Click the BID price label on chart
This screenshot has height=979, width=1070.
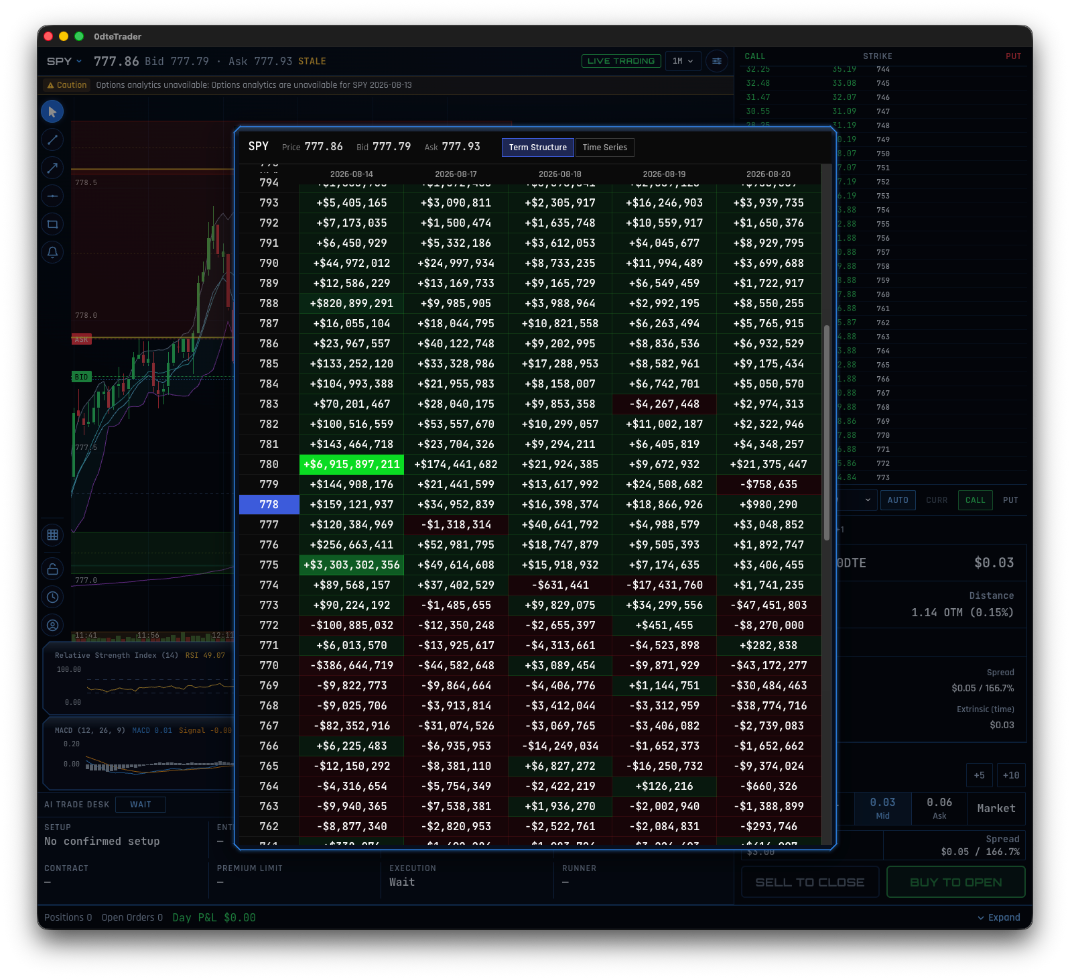(x=81, y=377)
